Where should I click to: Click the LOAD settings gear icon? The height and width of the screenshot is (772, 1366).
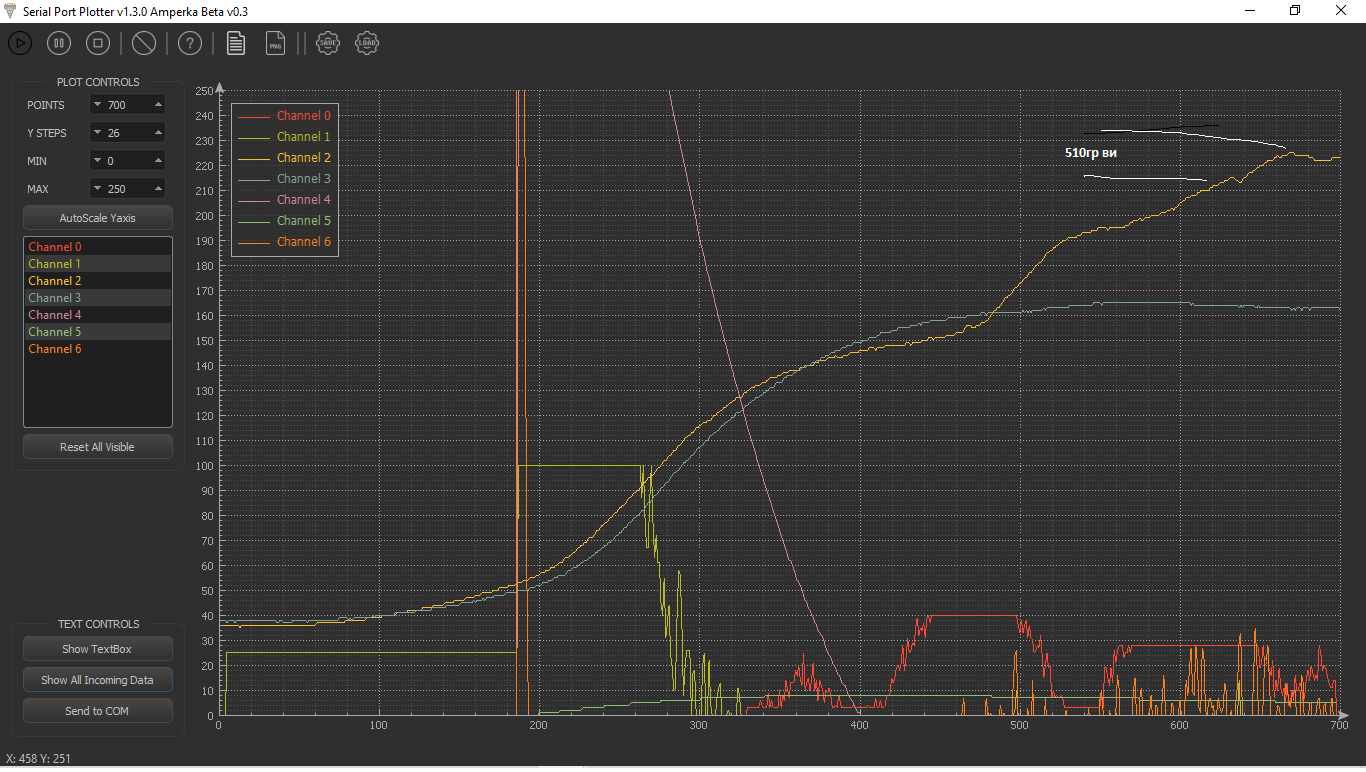(x=367, y=43)
